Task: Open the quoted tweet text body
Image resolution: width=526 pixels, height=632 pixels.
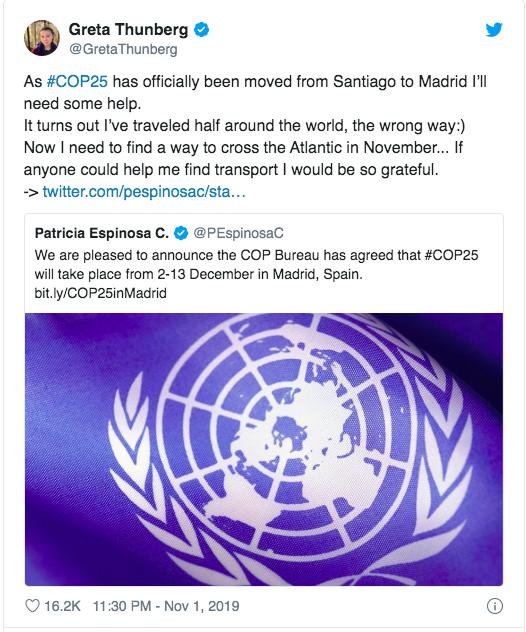Action: click(x=256, y=274)
